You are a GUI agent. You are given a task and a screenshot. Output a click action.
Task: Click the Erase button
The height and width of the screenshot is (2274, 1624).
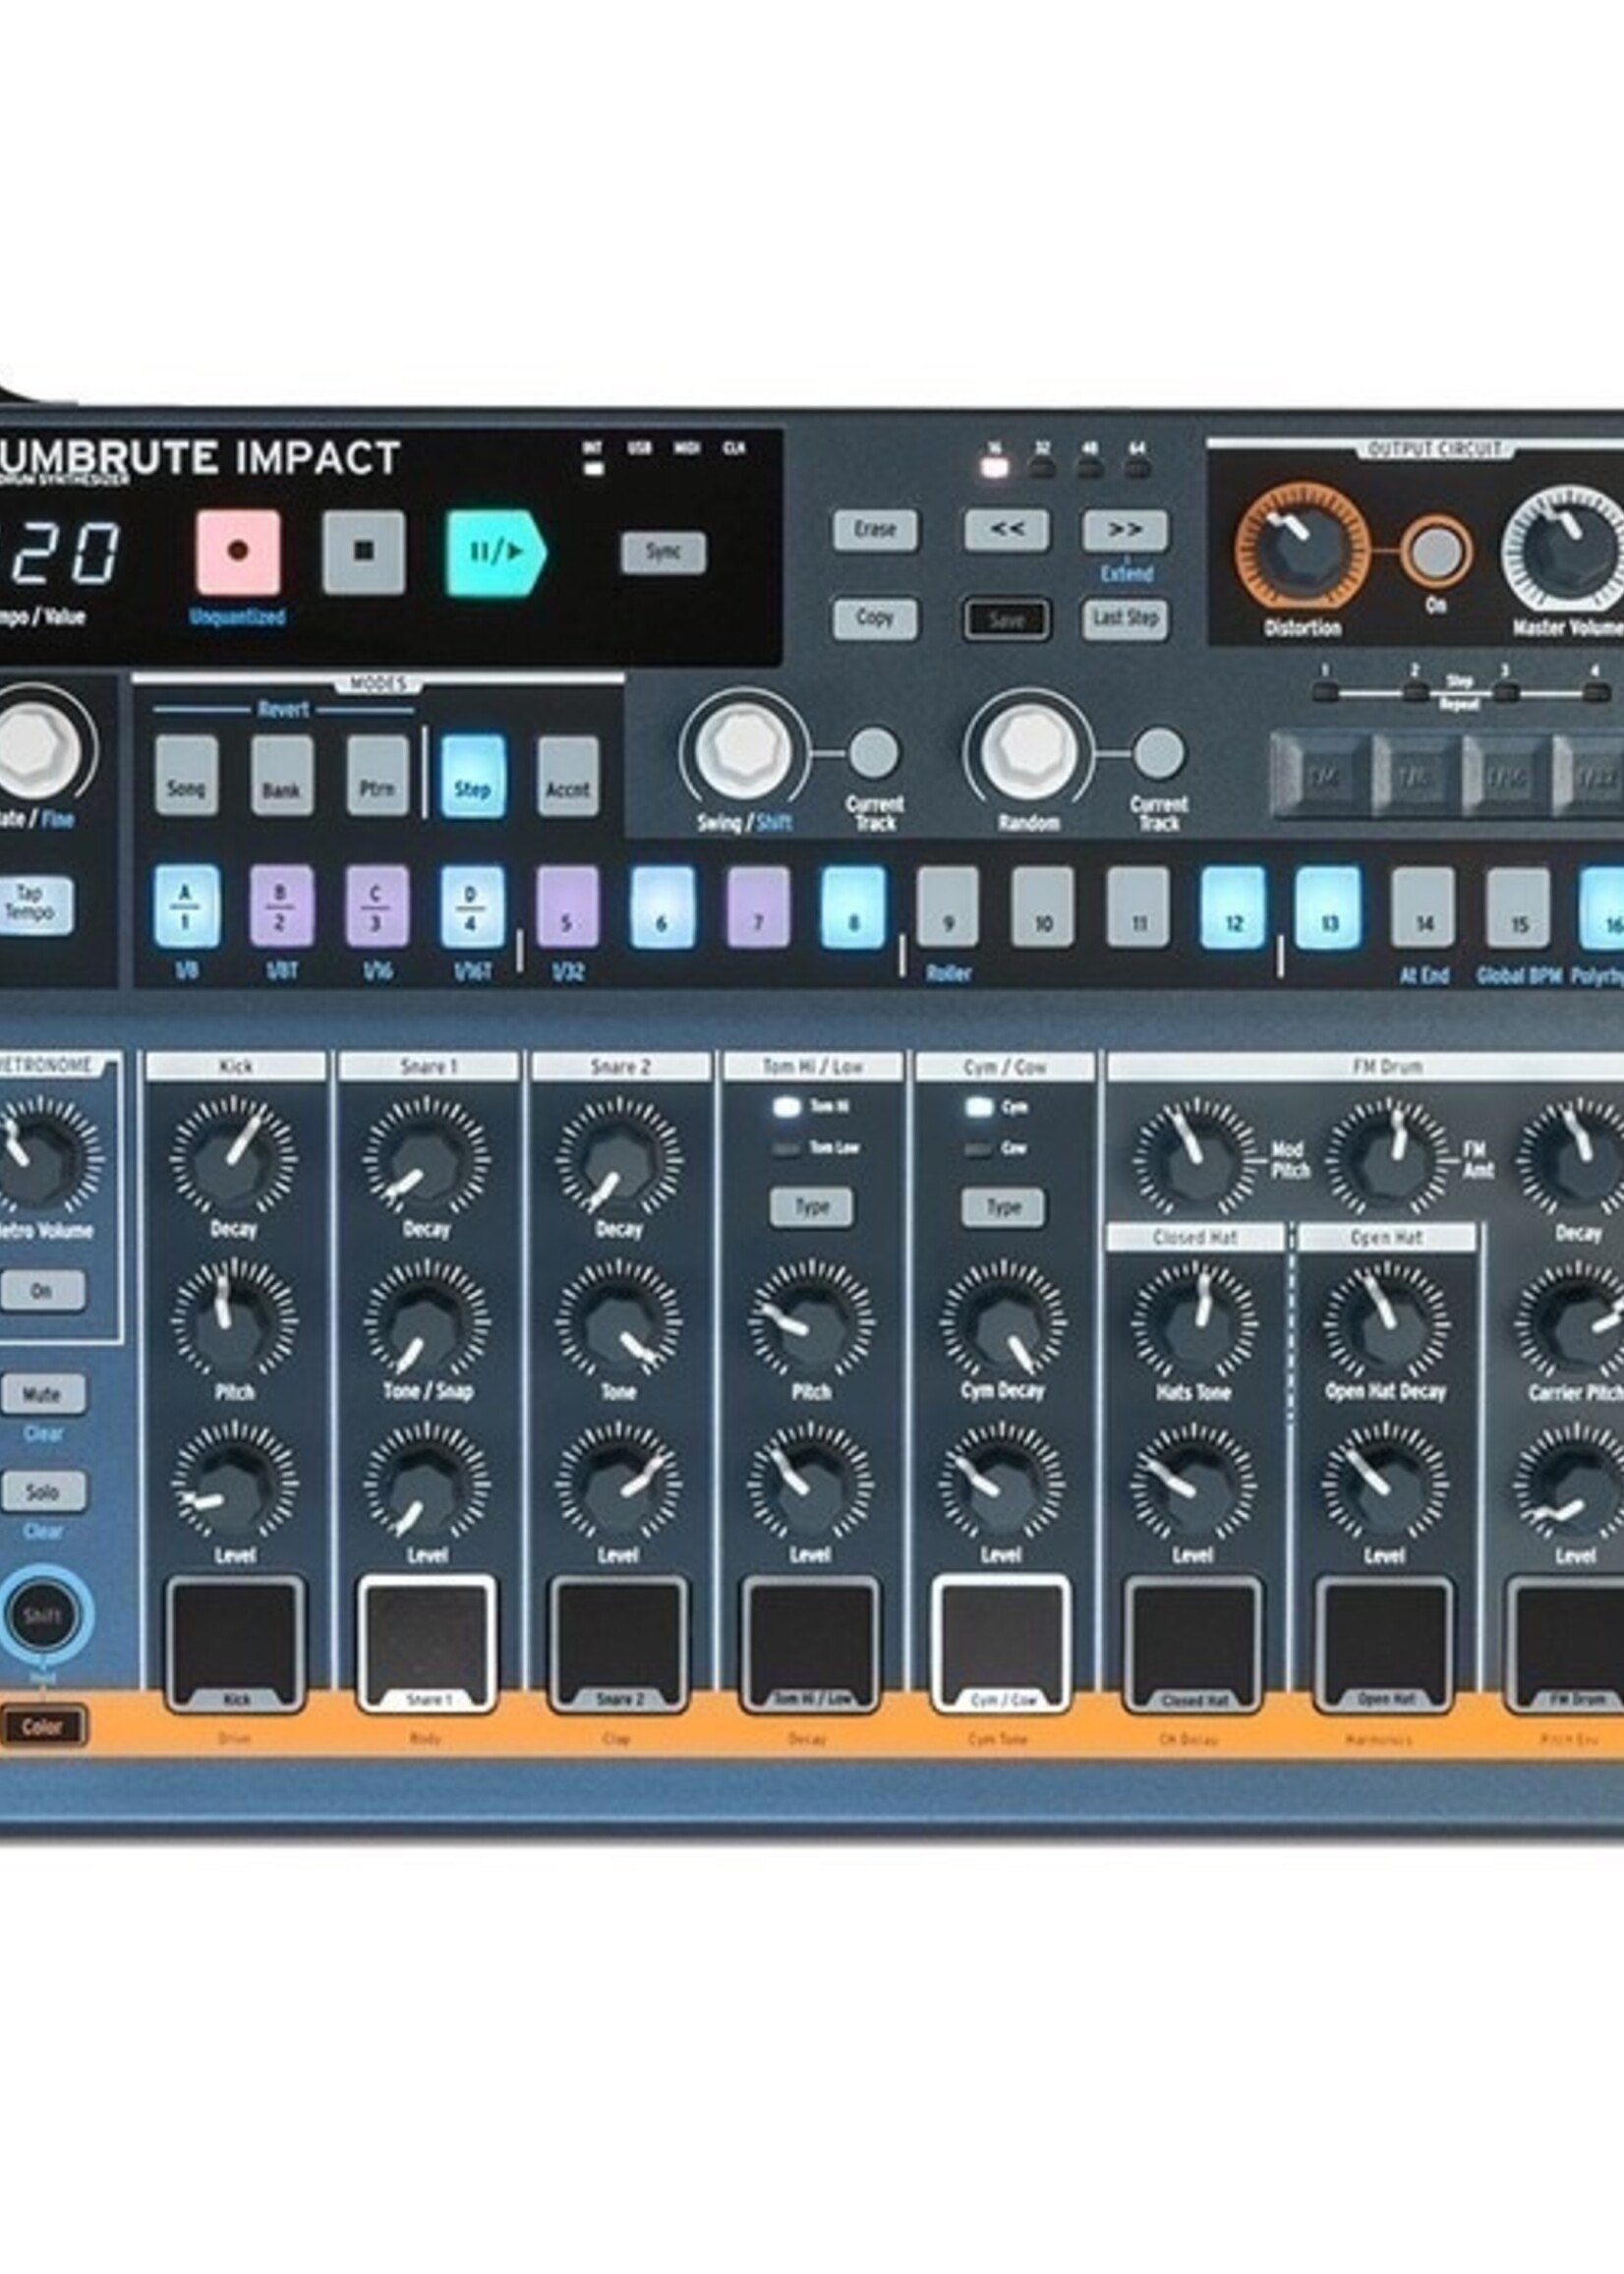coord(875,530)
